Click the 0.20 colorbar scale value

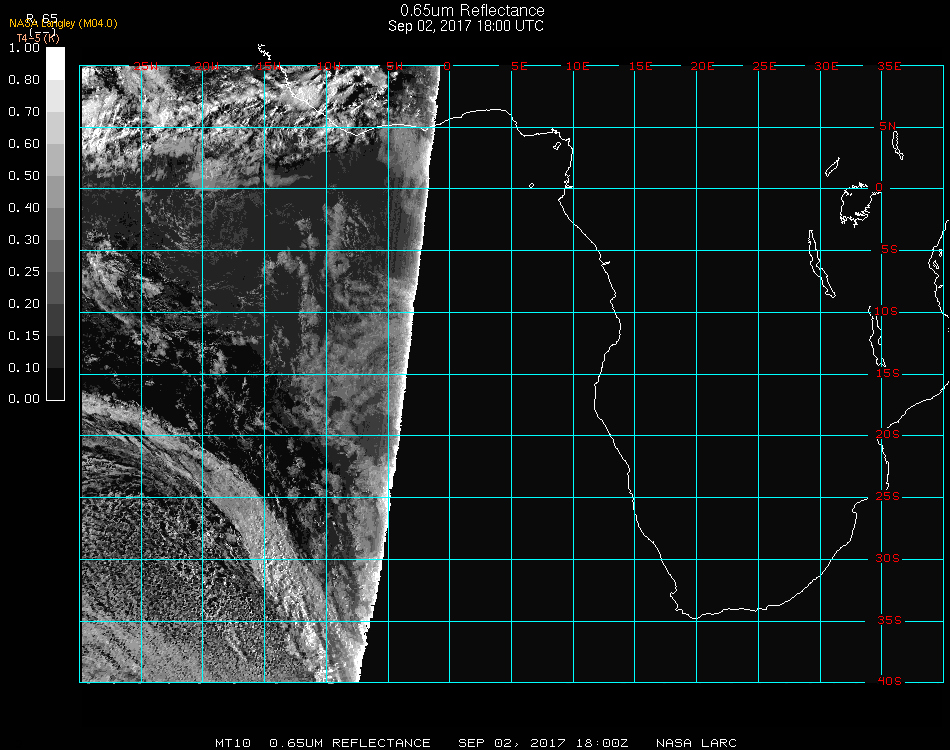tap(24, 304)
